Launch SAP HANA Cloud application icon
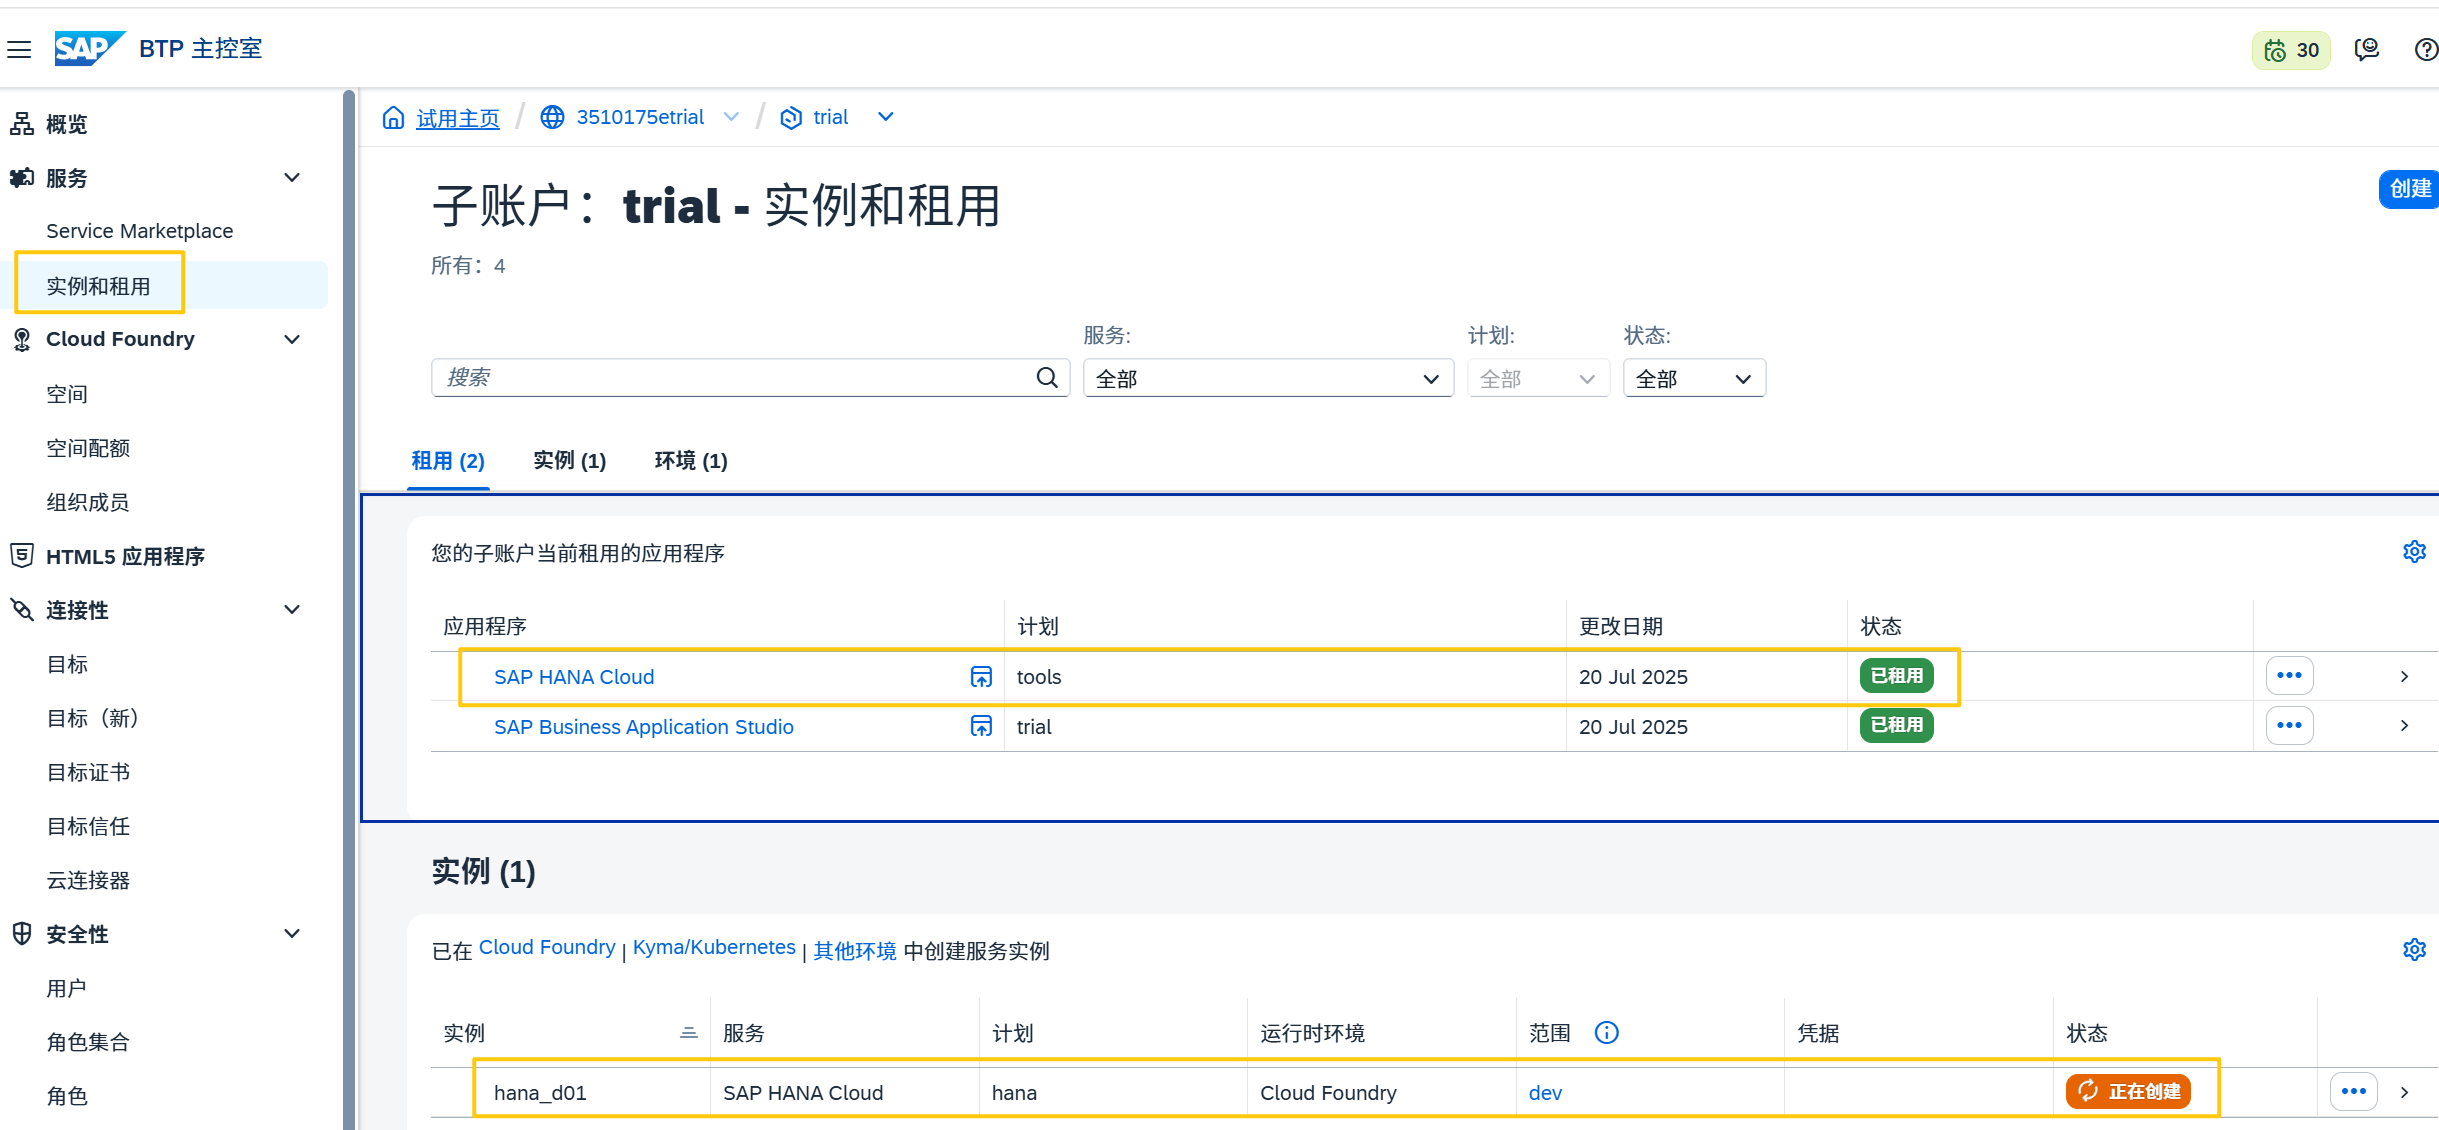Screen dimensions: 2439x1130 pos(981,677)
